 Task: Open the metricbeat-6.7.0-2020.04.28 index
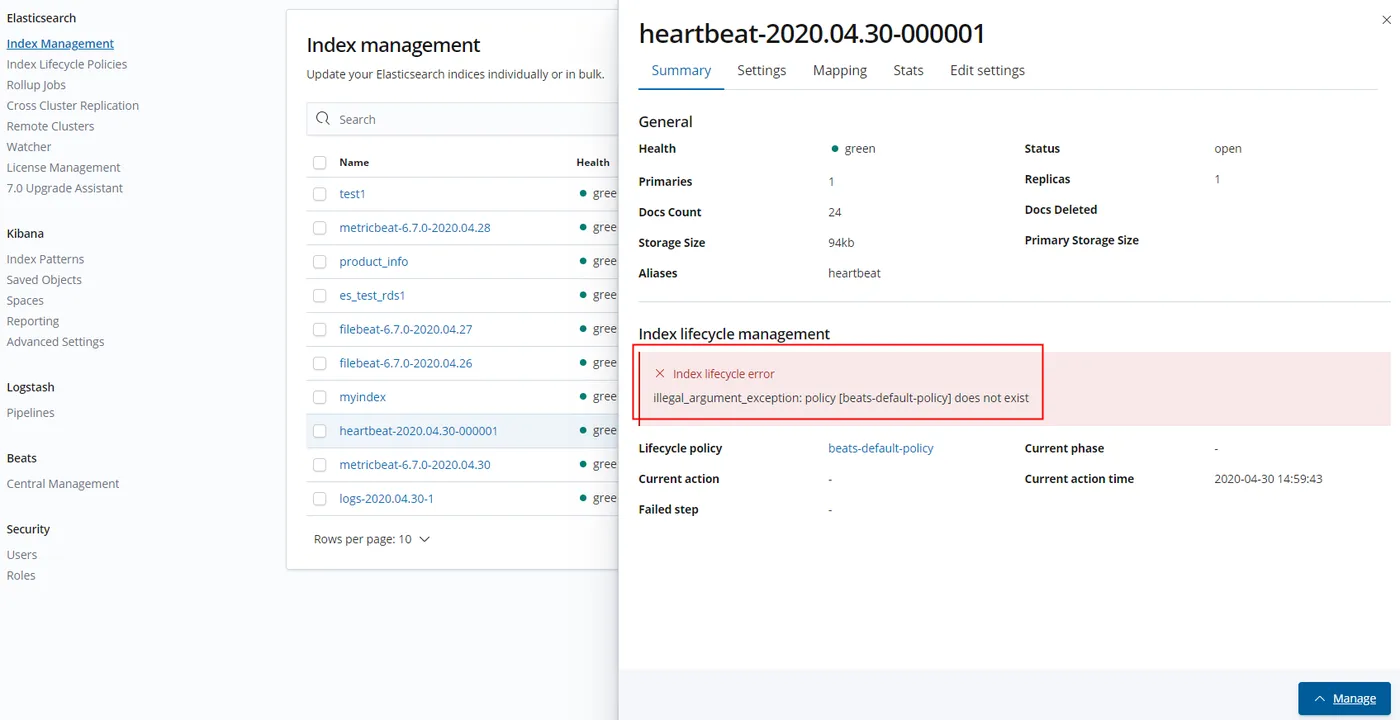(415, 228)
